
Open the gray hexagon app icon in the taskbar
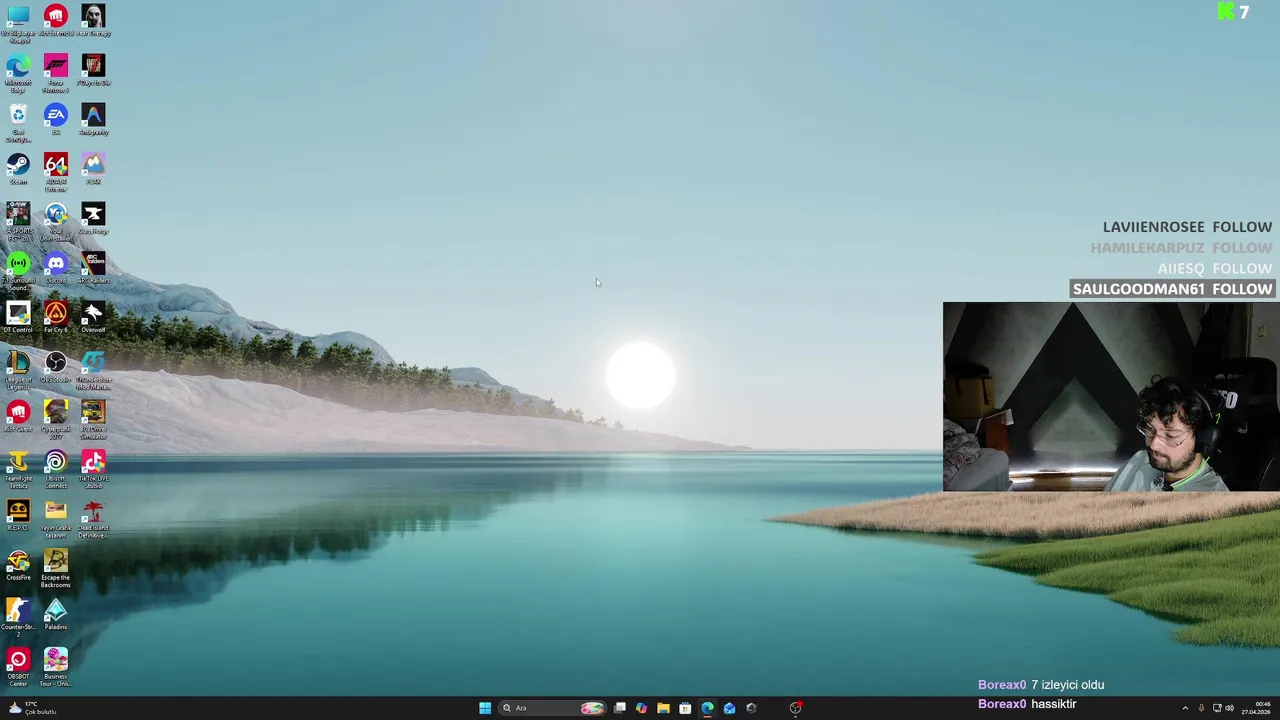751,708
